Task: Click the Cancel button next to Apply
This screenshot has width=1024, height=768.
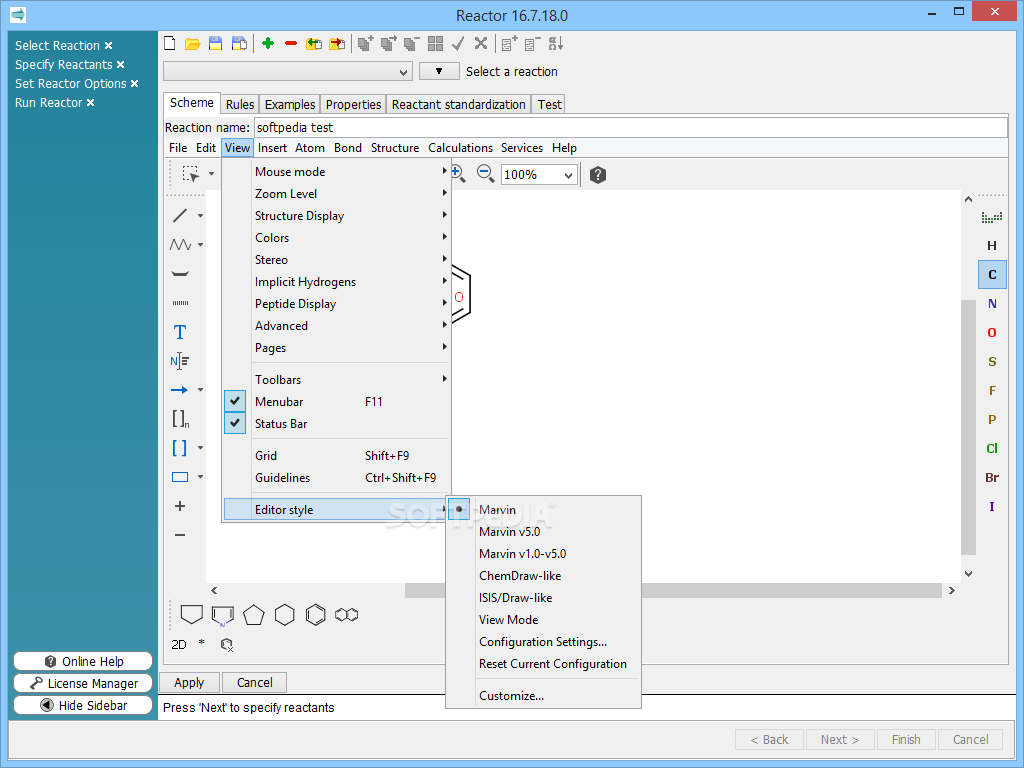Action: 255,682
